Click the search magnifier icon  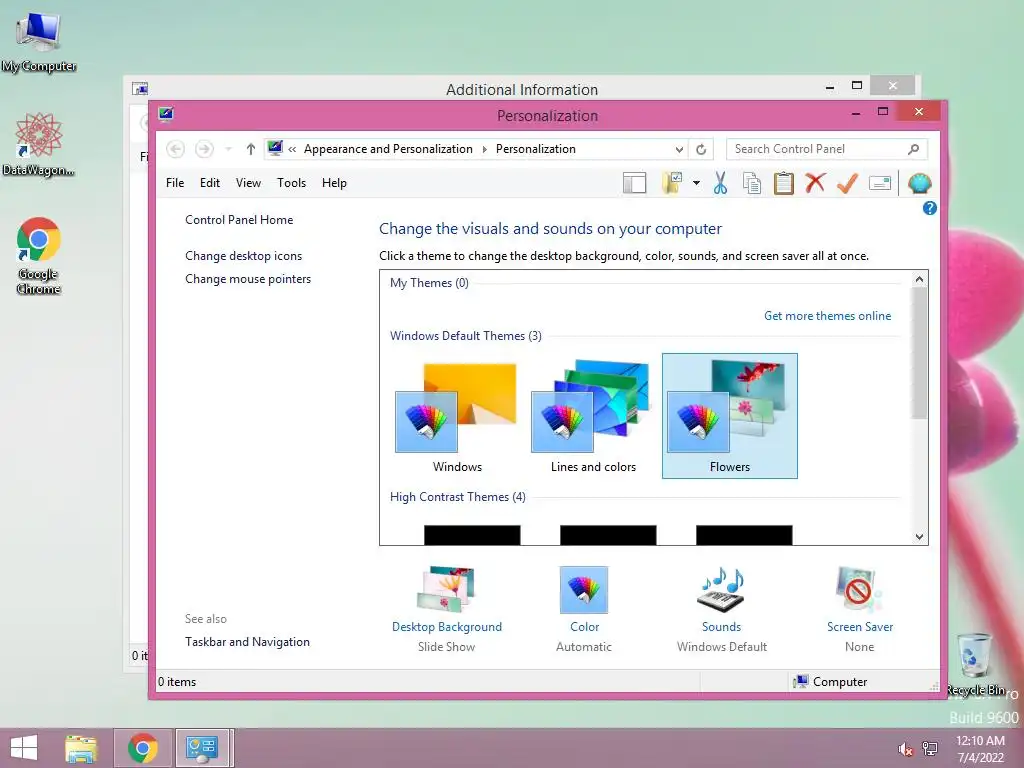[x=914, y=149]
